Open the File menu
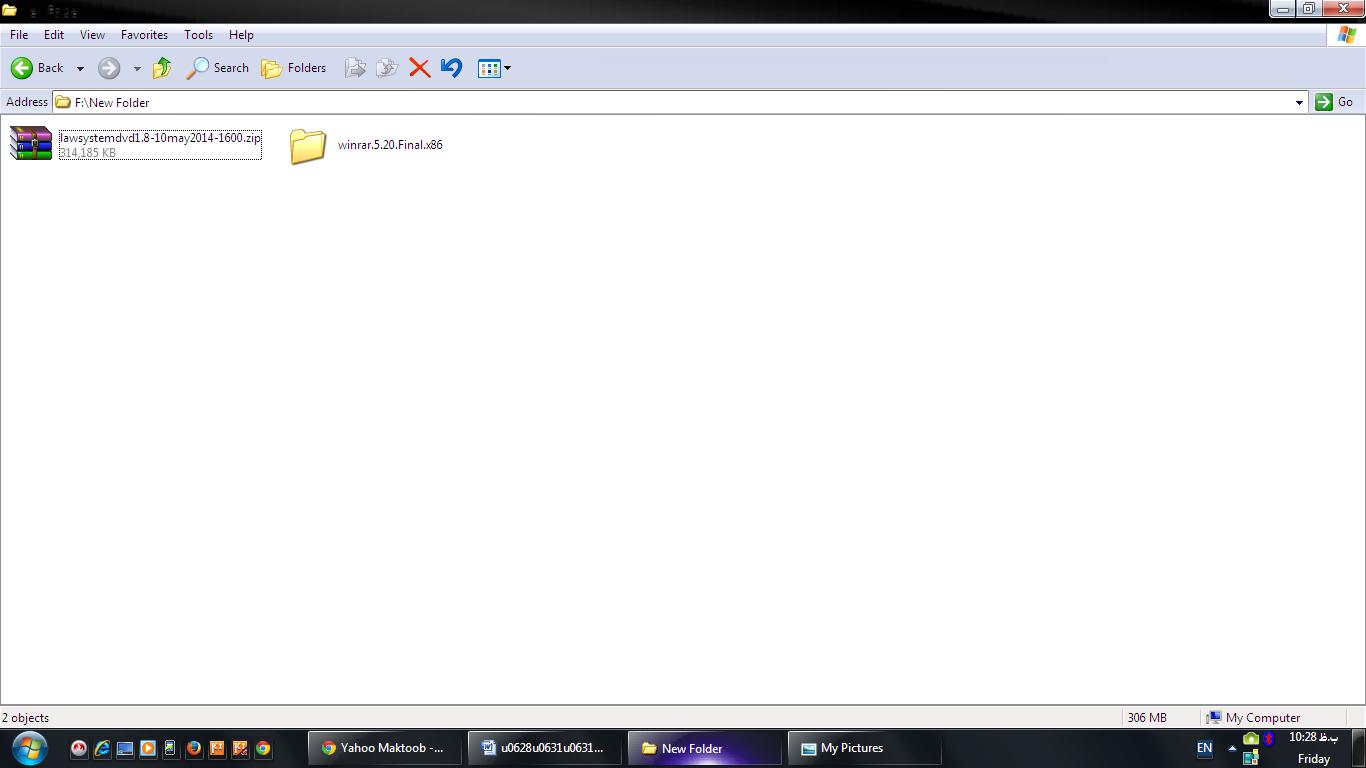The image size is (1366, 768). click(x=19, y=34)
